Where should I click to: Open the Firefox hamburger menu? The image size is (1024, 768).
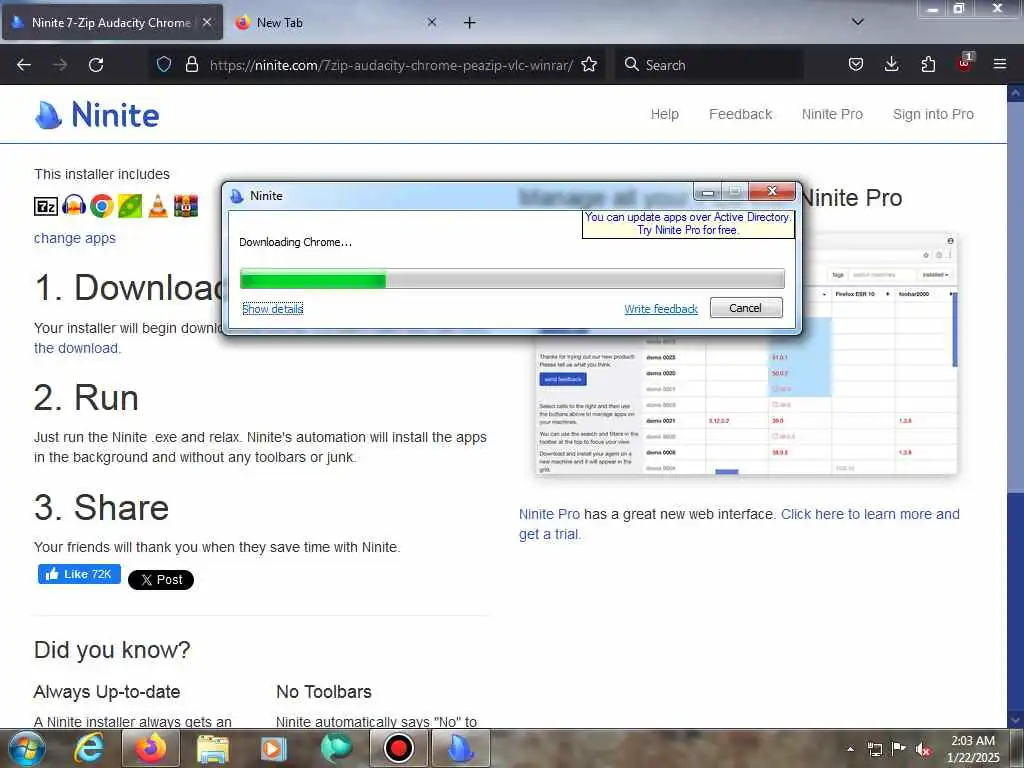pos(1000,64)
